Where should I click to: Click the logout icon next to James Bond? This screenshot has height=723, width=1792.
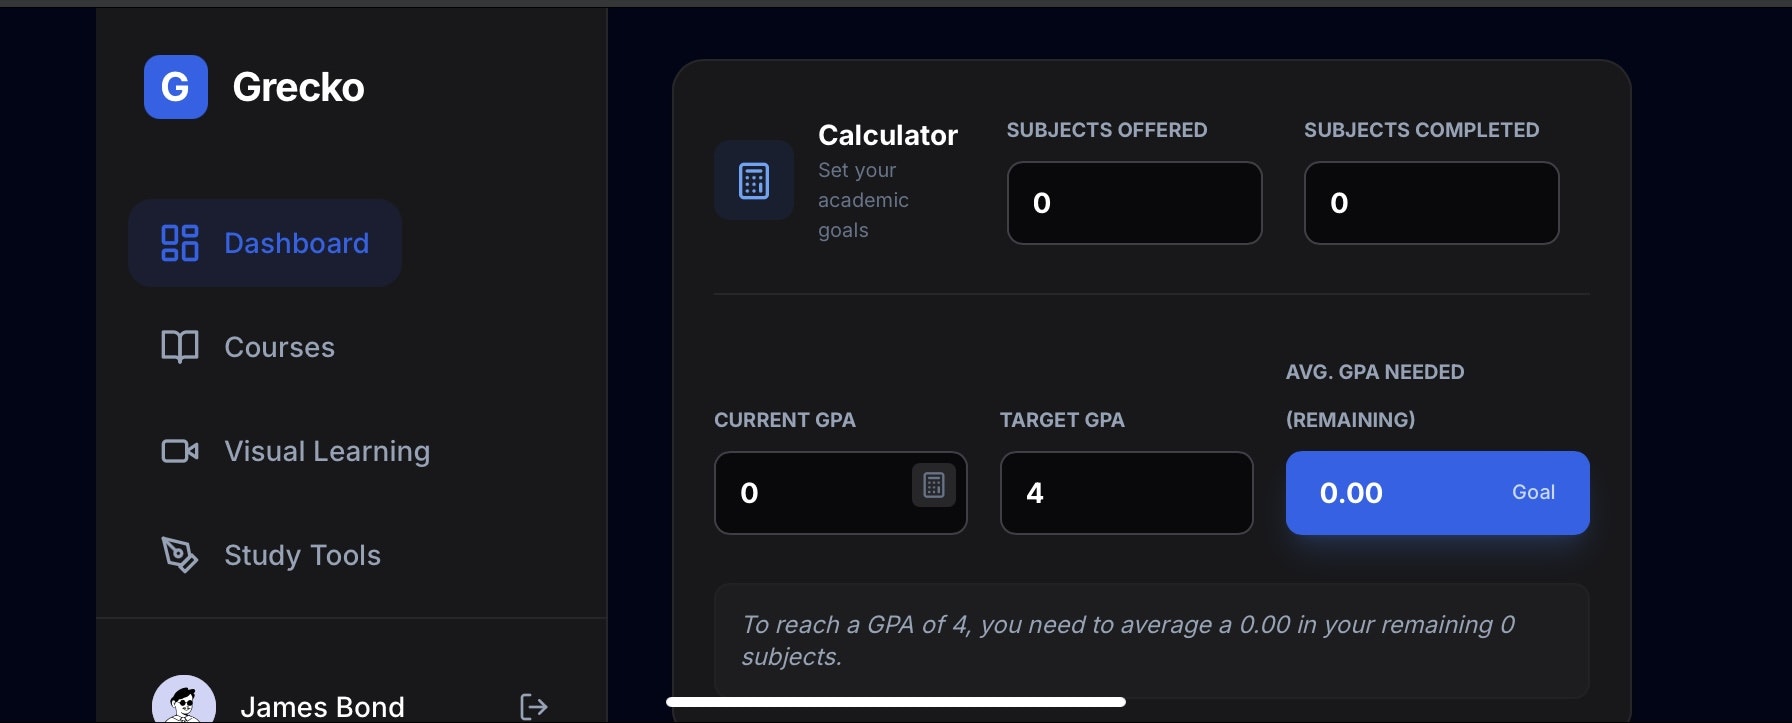pyautogui.click(x=533, y=706)
